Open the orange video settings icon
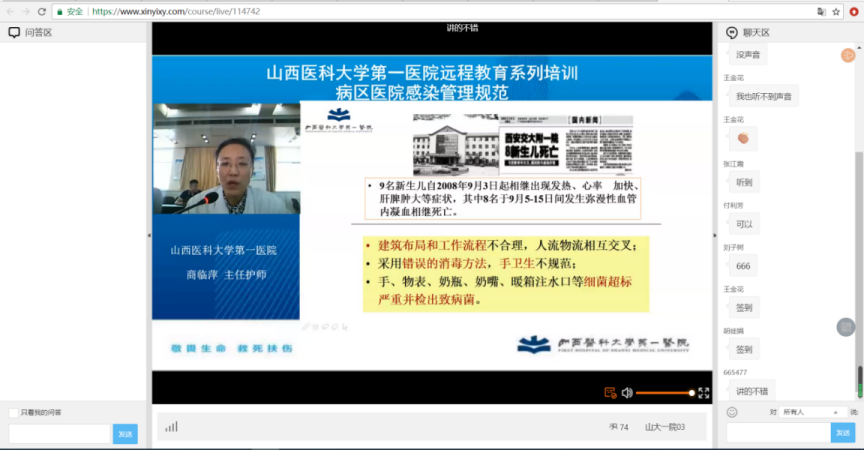This screenshot has height=450, width=864. tap(610, 393)
